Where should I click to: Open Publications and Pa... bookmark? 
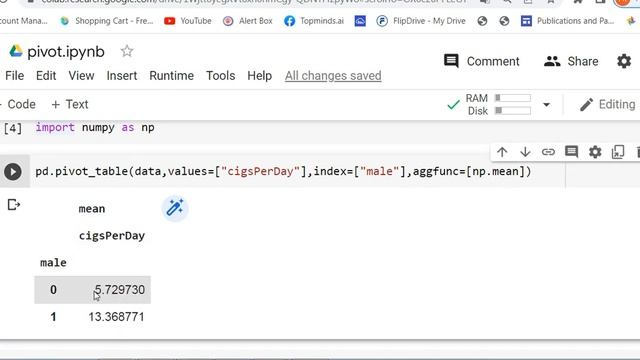click(568, 21)
